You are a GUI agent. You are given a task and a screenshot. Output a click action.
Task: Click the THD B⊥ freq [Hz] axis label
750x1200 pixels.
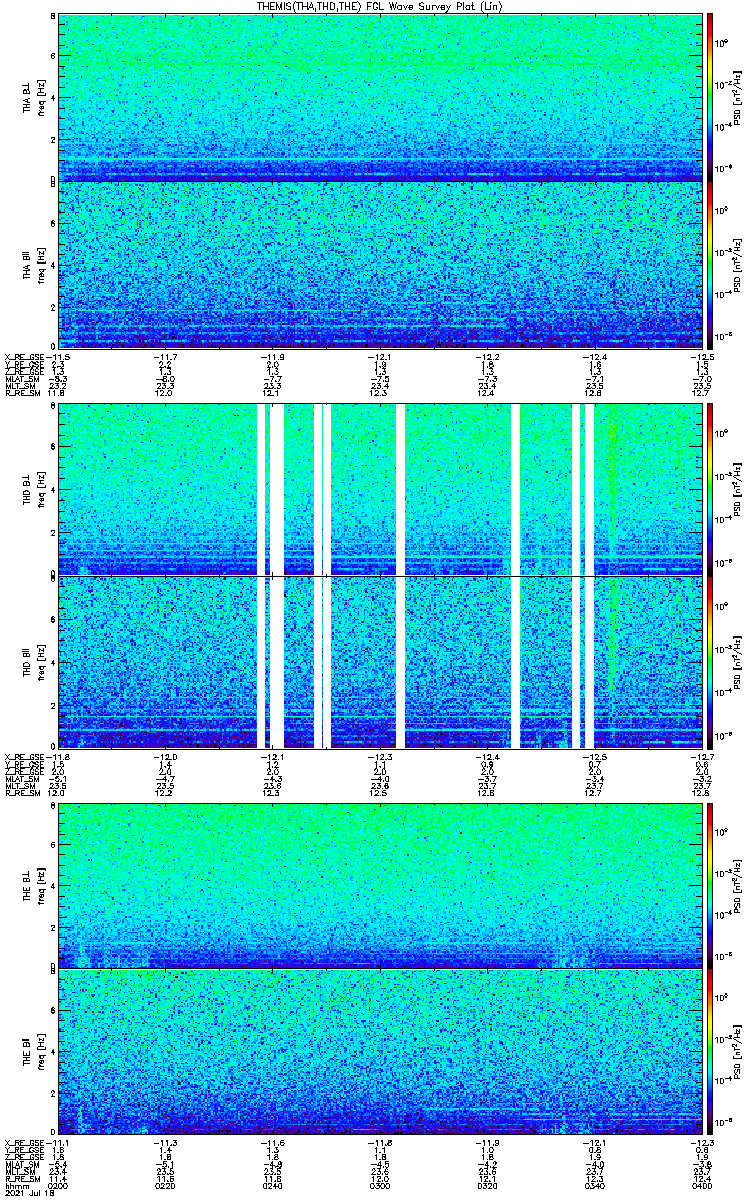point(42,490)
